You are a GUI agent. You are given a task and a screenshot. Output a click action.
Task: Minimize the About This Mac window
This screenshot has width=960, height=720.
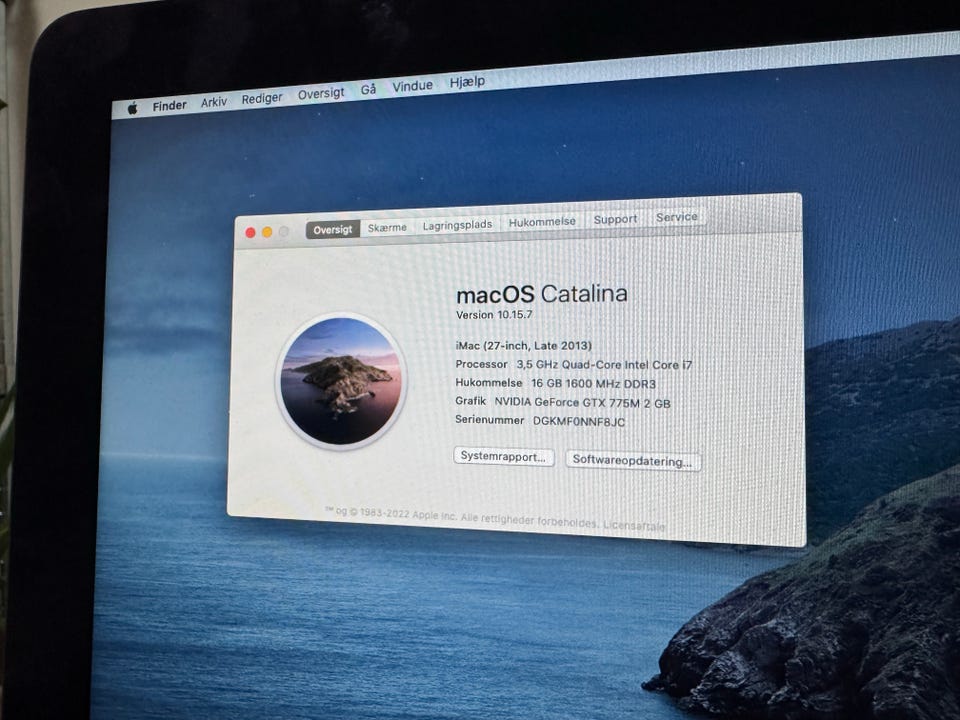(x=267, y=232)
